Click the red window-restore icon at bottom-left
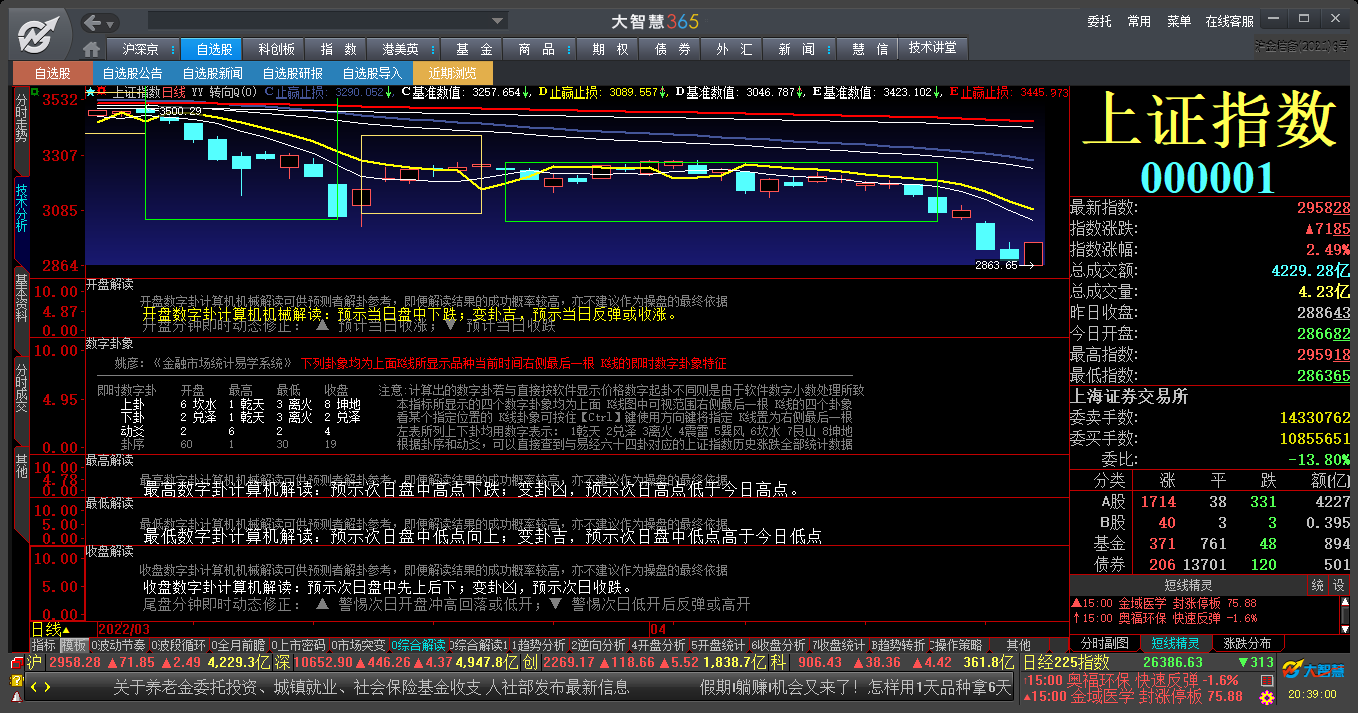This screenshot has height=713, width=1358. [16, 663]
